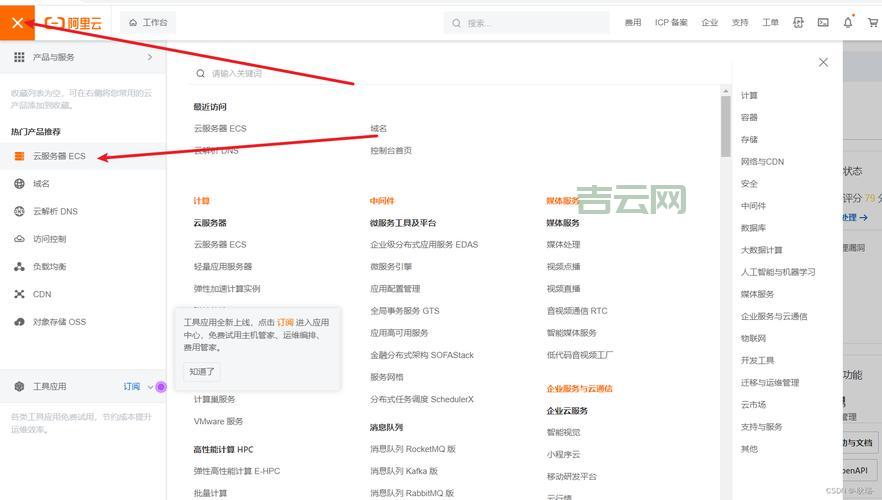882x500 pixels.
Task: Open the 工单 menu in header
Action: (x=770, y=22)
